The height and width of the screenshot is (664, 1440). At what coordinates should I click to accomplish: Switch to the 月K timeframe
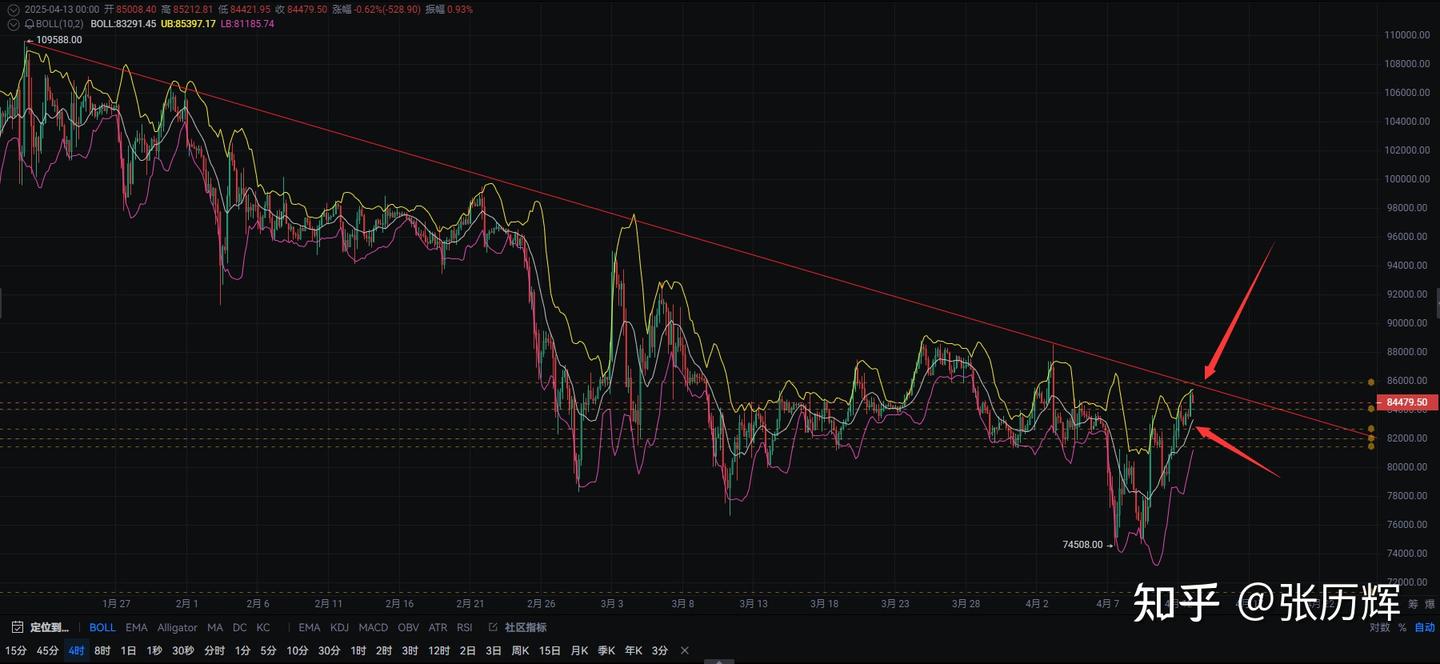click(x=580, y=651)
